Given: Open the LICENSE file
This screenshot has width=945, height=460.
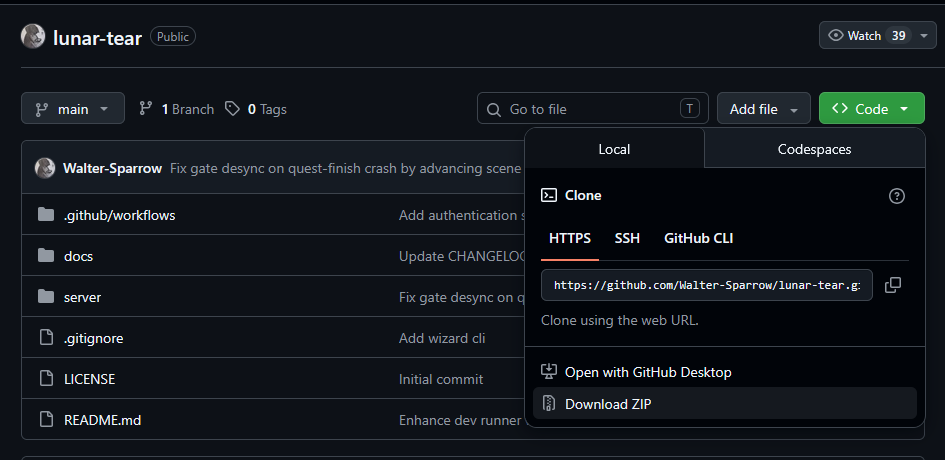Looking at the screenshot, I should 89,379.
